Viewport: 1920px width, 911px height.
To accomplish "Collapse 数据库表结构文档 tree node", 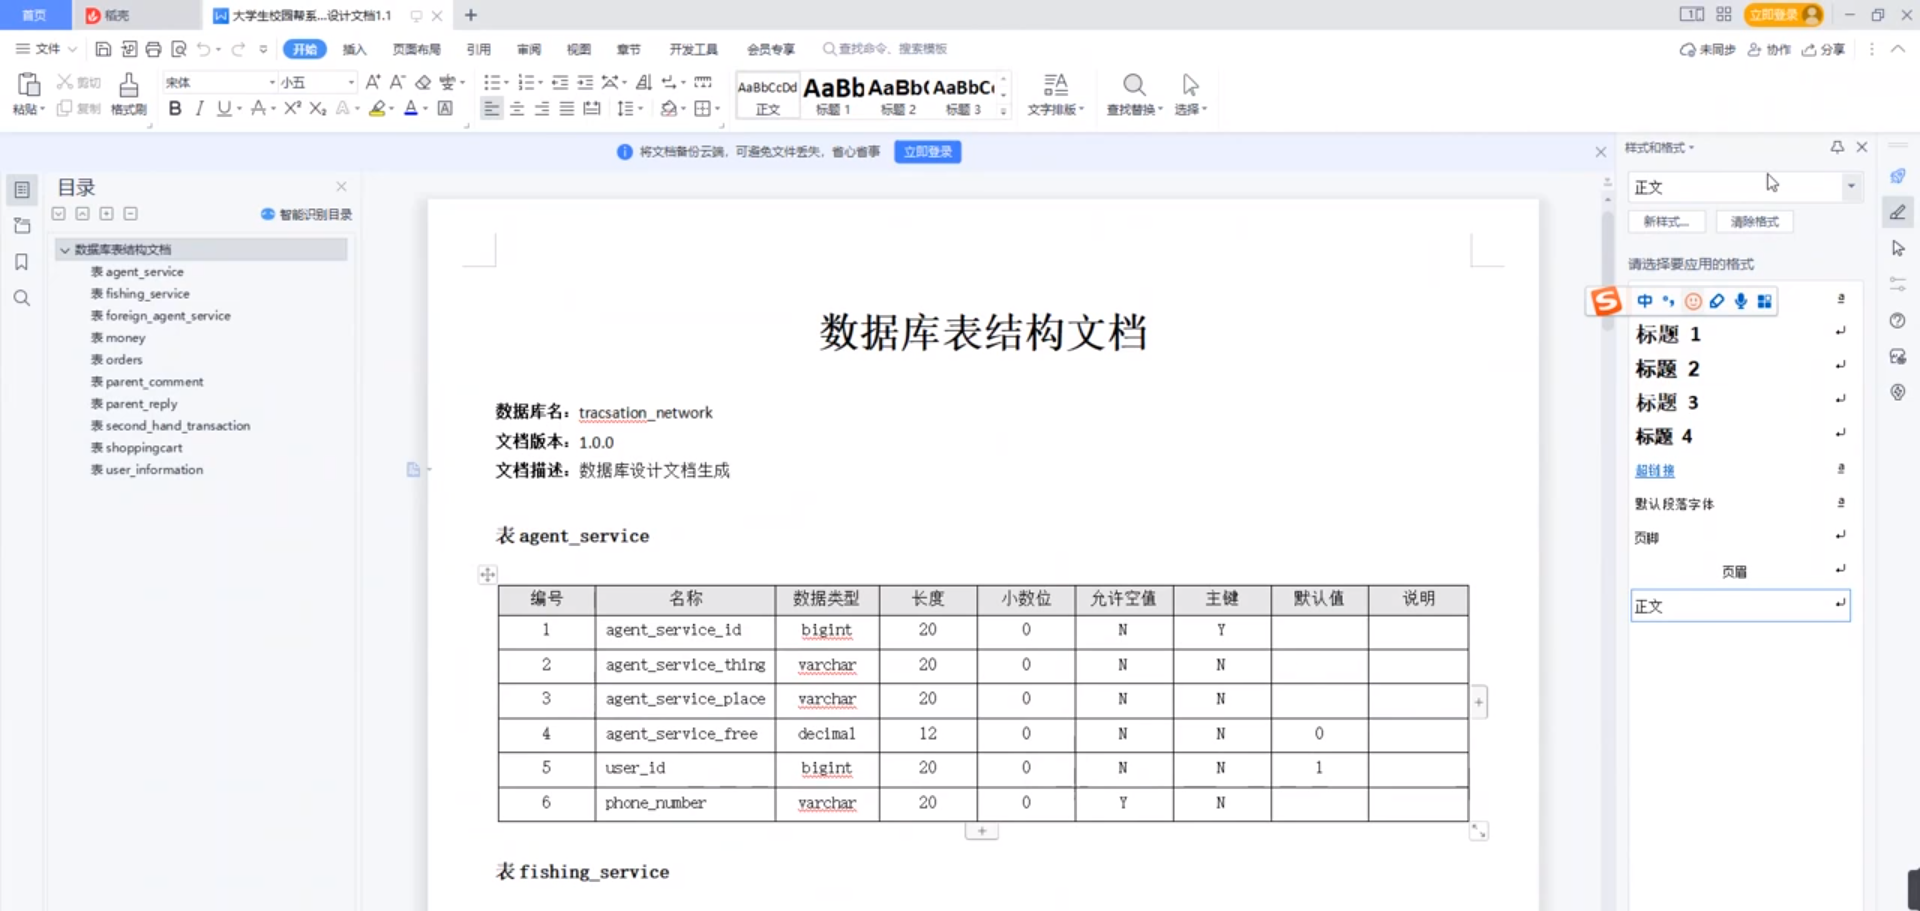I will [x=64, y=249].
